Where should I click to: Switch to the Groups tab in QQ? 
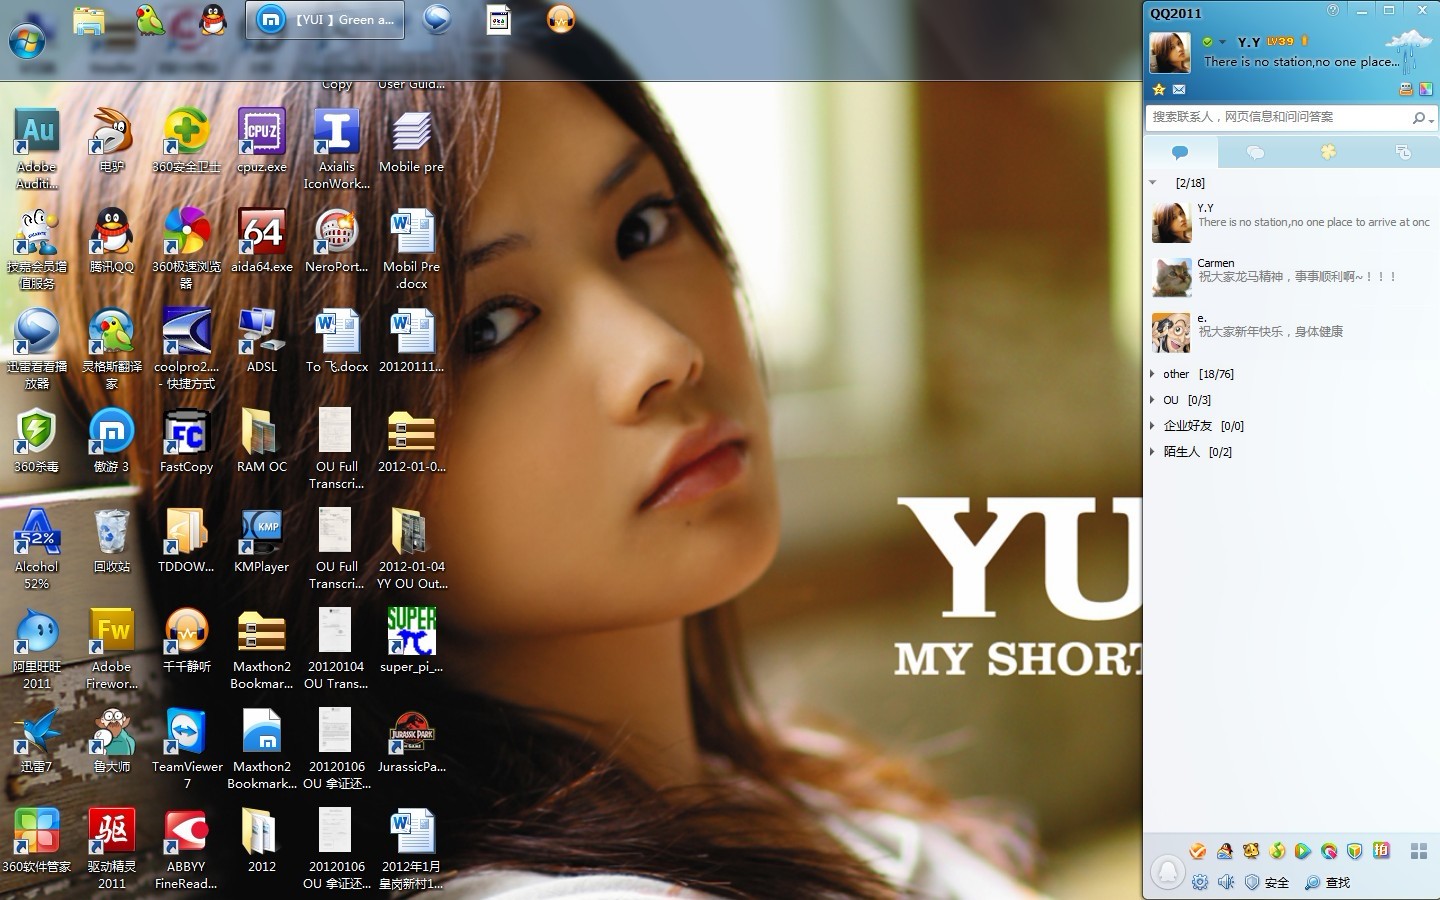(x=1255, y=152)
